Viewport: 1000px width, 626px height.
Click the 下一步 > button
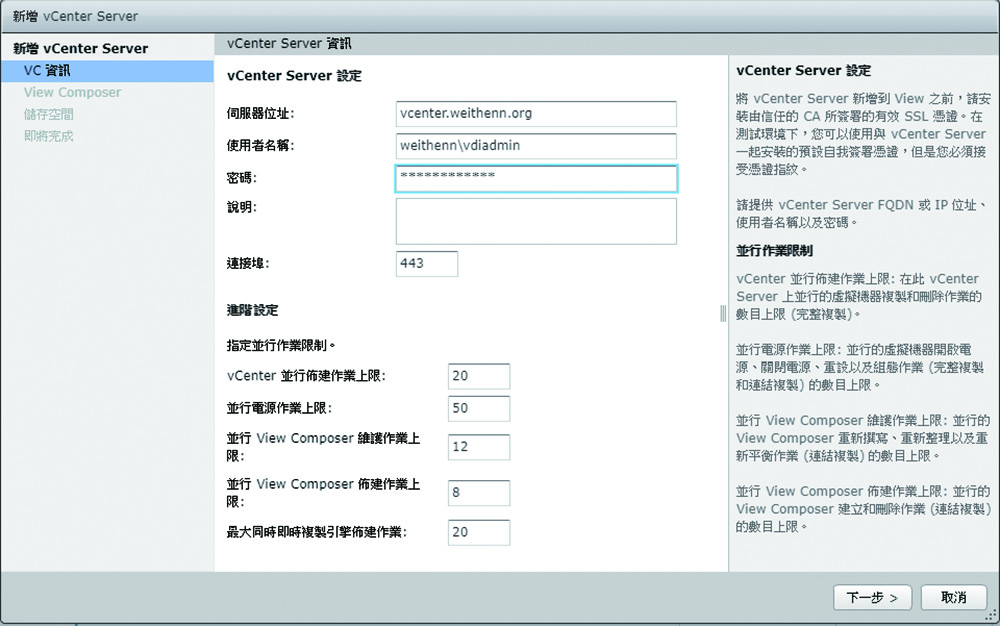872,597
